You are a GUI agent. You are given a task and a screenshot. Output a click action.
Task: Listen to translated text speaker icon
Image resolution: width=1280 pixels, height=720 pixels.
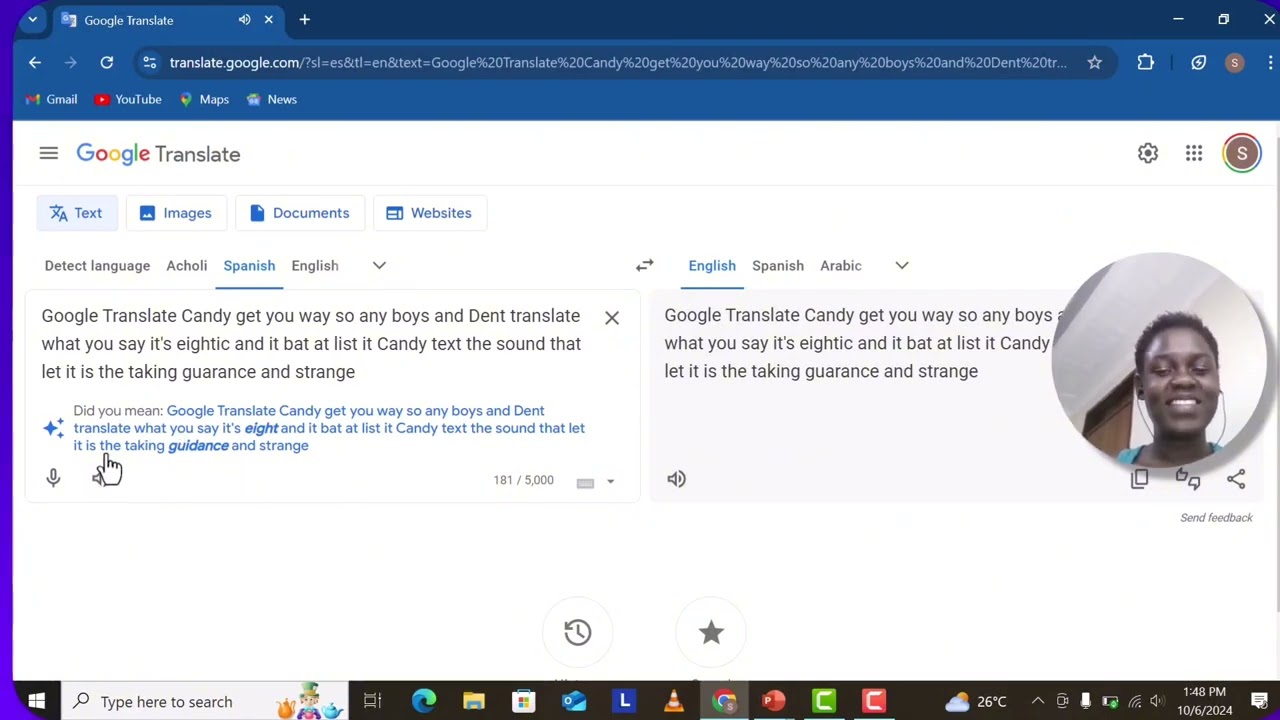click(x=677, y=479)
